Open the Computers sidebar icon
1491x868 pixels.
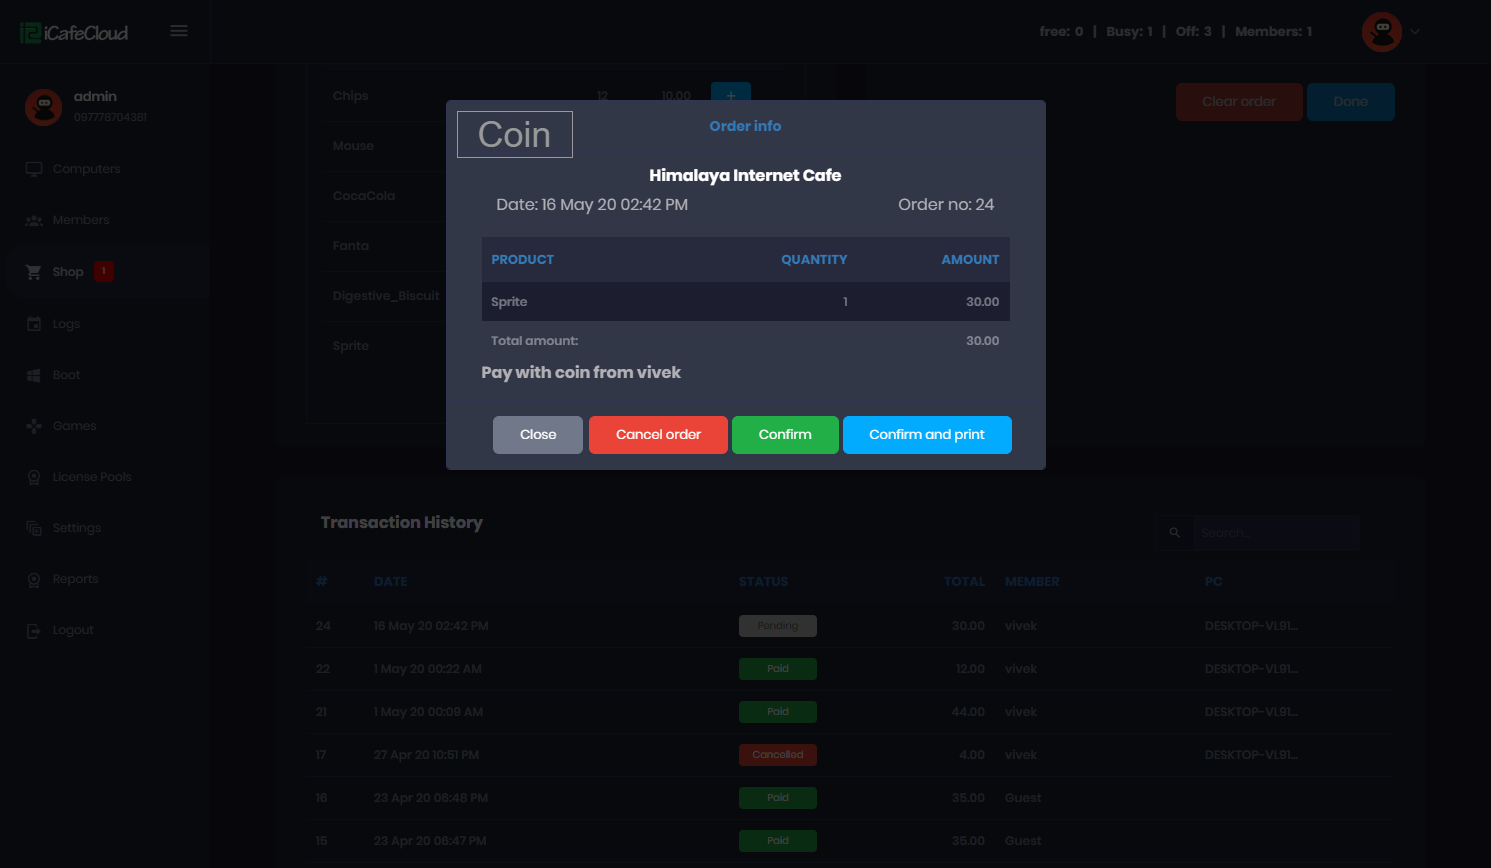pyautogui.click(x=34, y=169)
